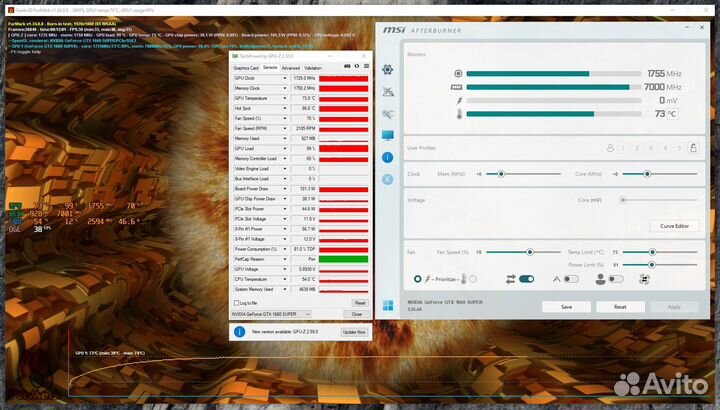Switch to the Graphics Card tab in GPU-Z
Viewport: 720px width, 410px height.
(x=246, y=68)
